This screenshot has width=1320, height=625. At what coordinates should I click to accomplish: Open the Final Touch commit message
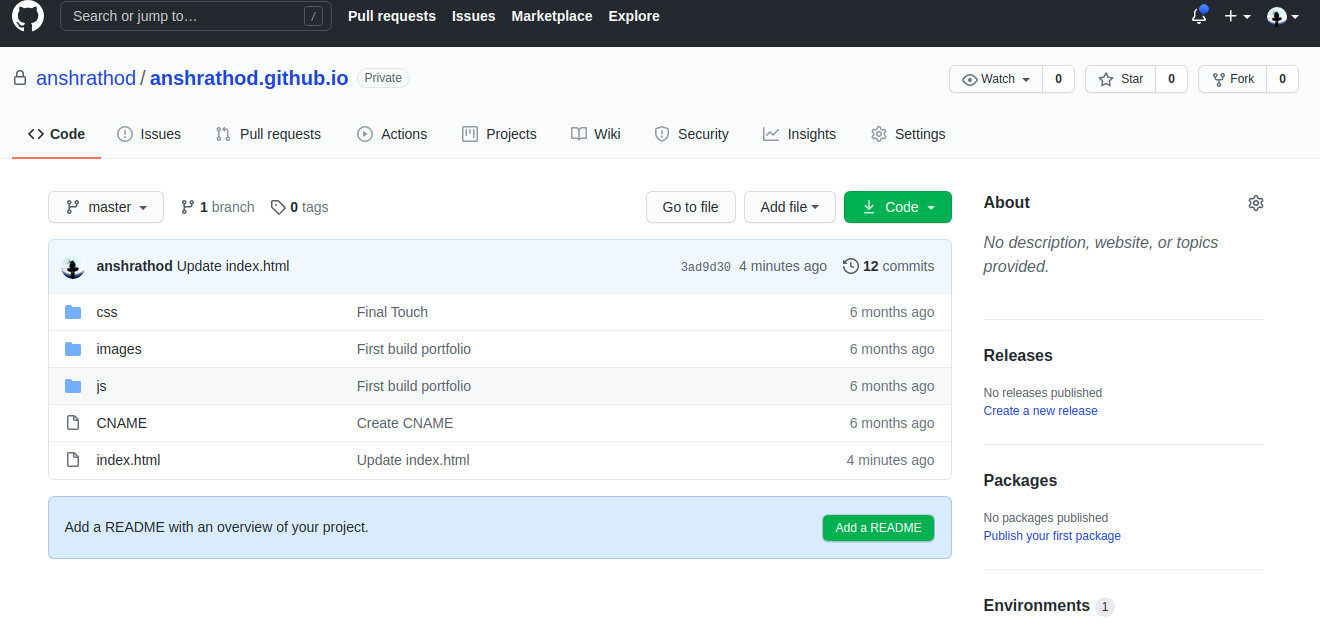[392, 312]
